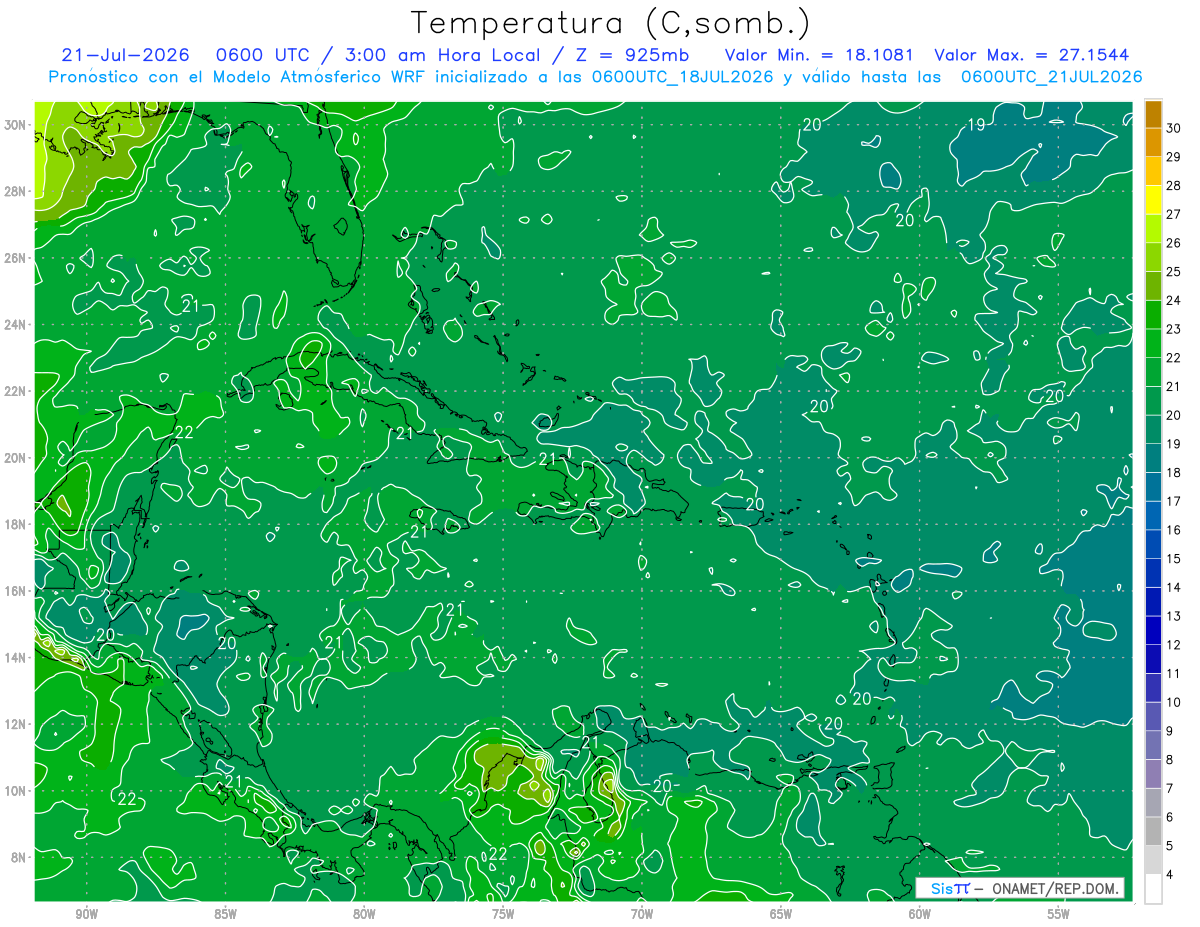Click the 'Valor Min. = 18.1081' value
1200x927 pixels.
click(819, 55)
